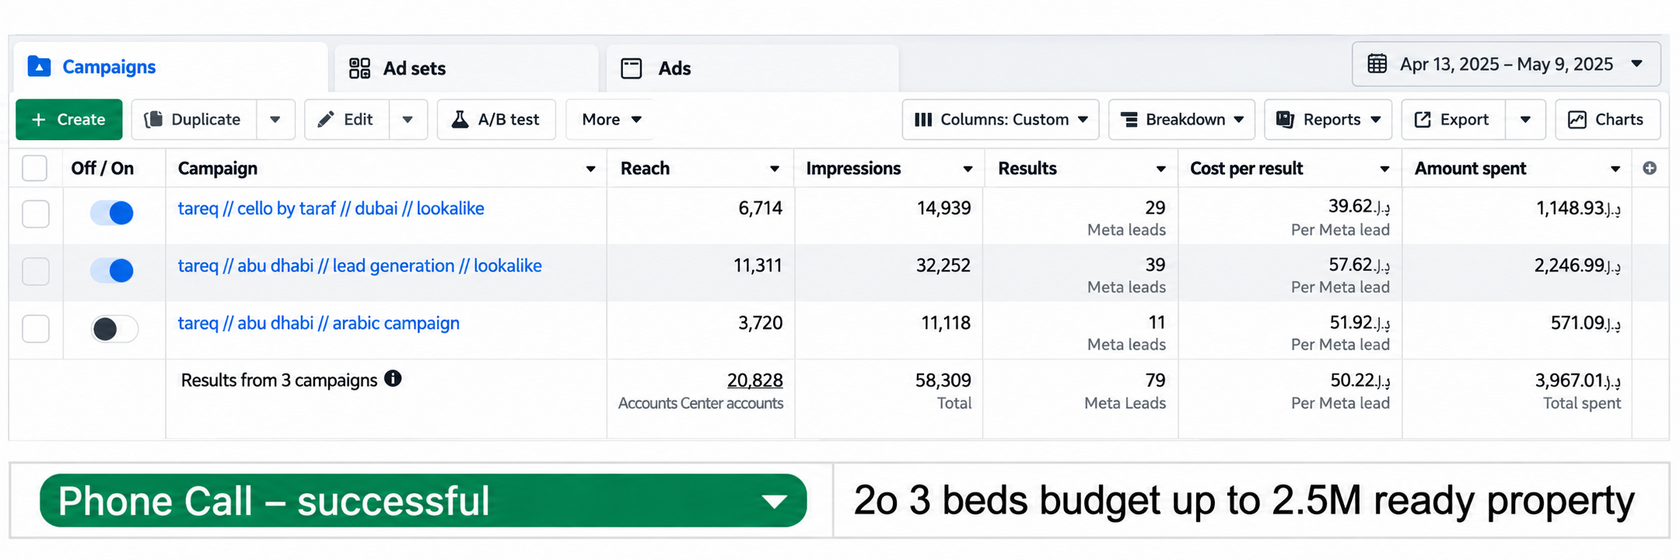The width and height of the screenshot is (1680, 560).
Task: Click info icon beside Results from 3 campaigns
Action: point(393,378)
